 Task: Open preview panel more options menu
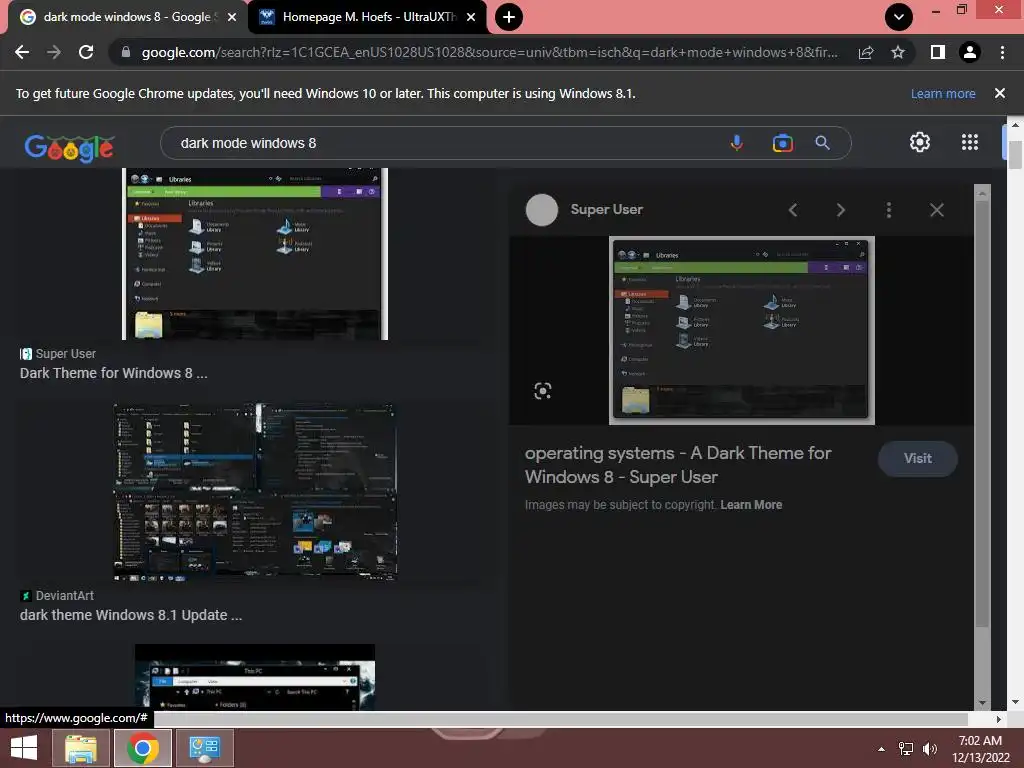(889, 210)
